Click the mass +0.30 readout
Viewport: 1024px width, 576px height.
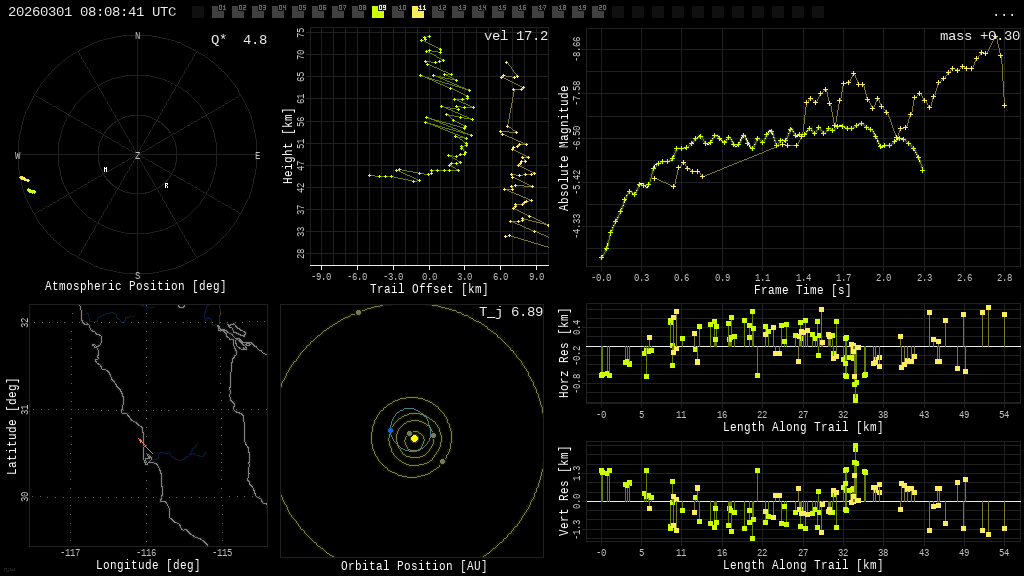point(979,37)
